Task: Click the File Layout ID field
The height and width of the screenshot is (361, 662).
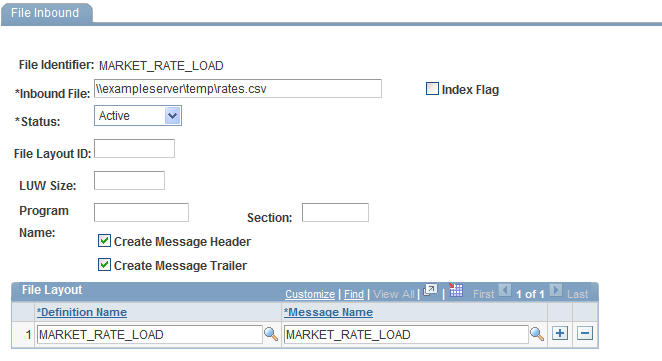Action: coord(134,149)
